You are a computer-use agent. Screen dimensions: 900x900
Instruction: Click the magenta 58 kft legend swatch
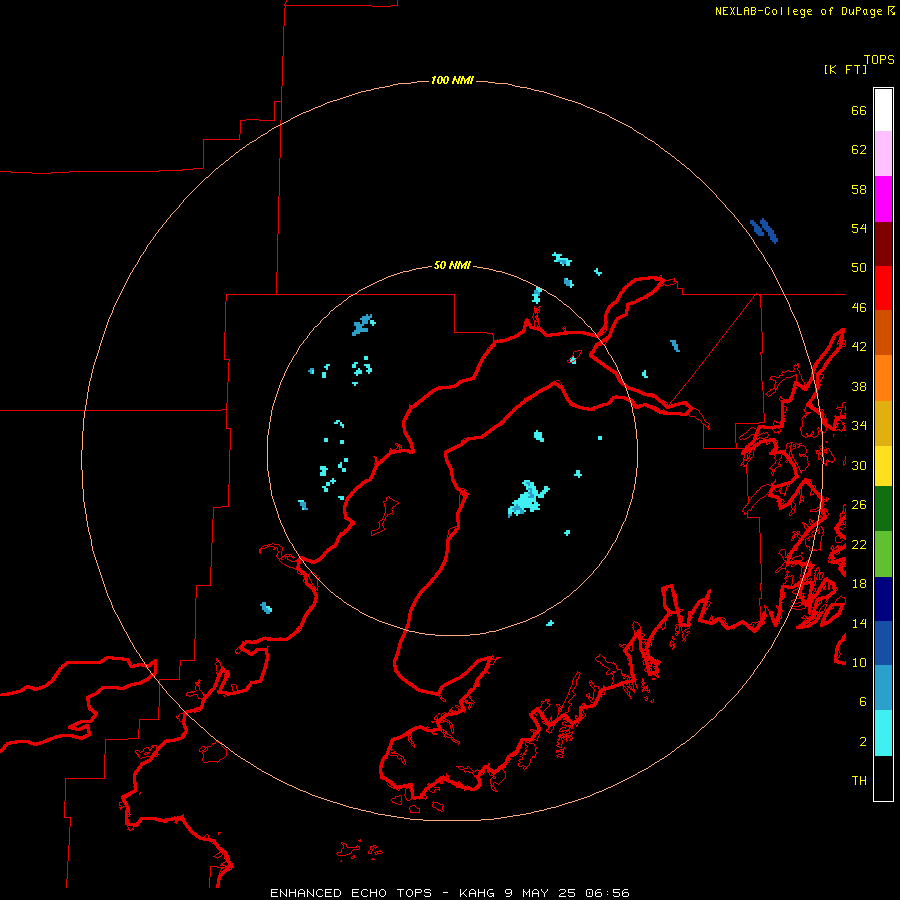[x=883, y=199]
